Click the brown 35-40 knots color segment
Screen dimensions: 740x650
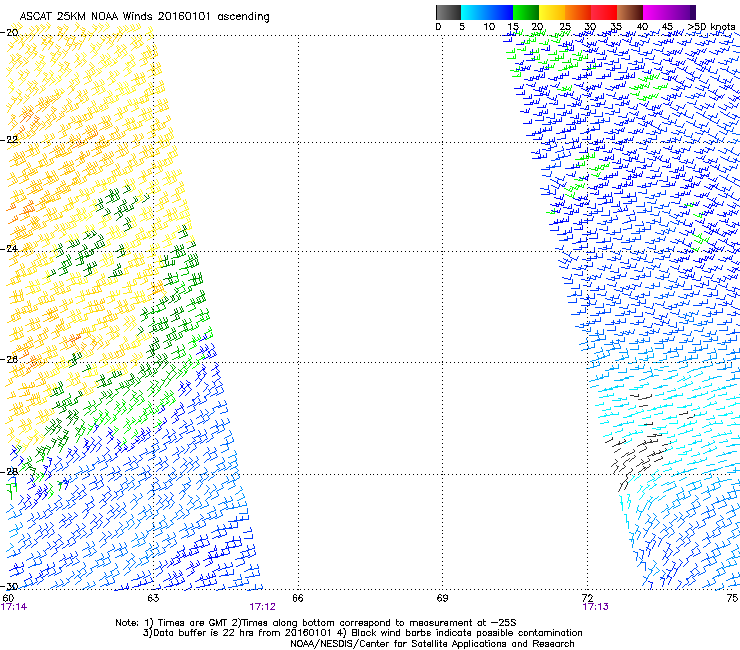coord(630,12)
